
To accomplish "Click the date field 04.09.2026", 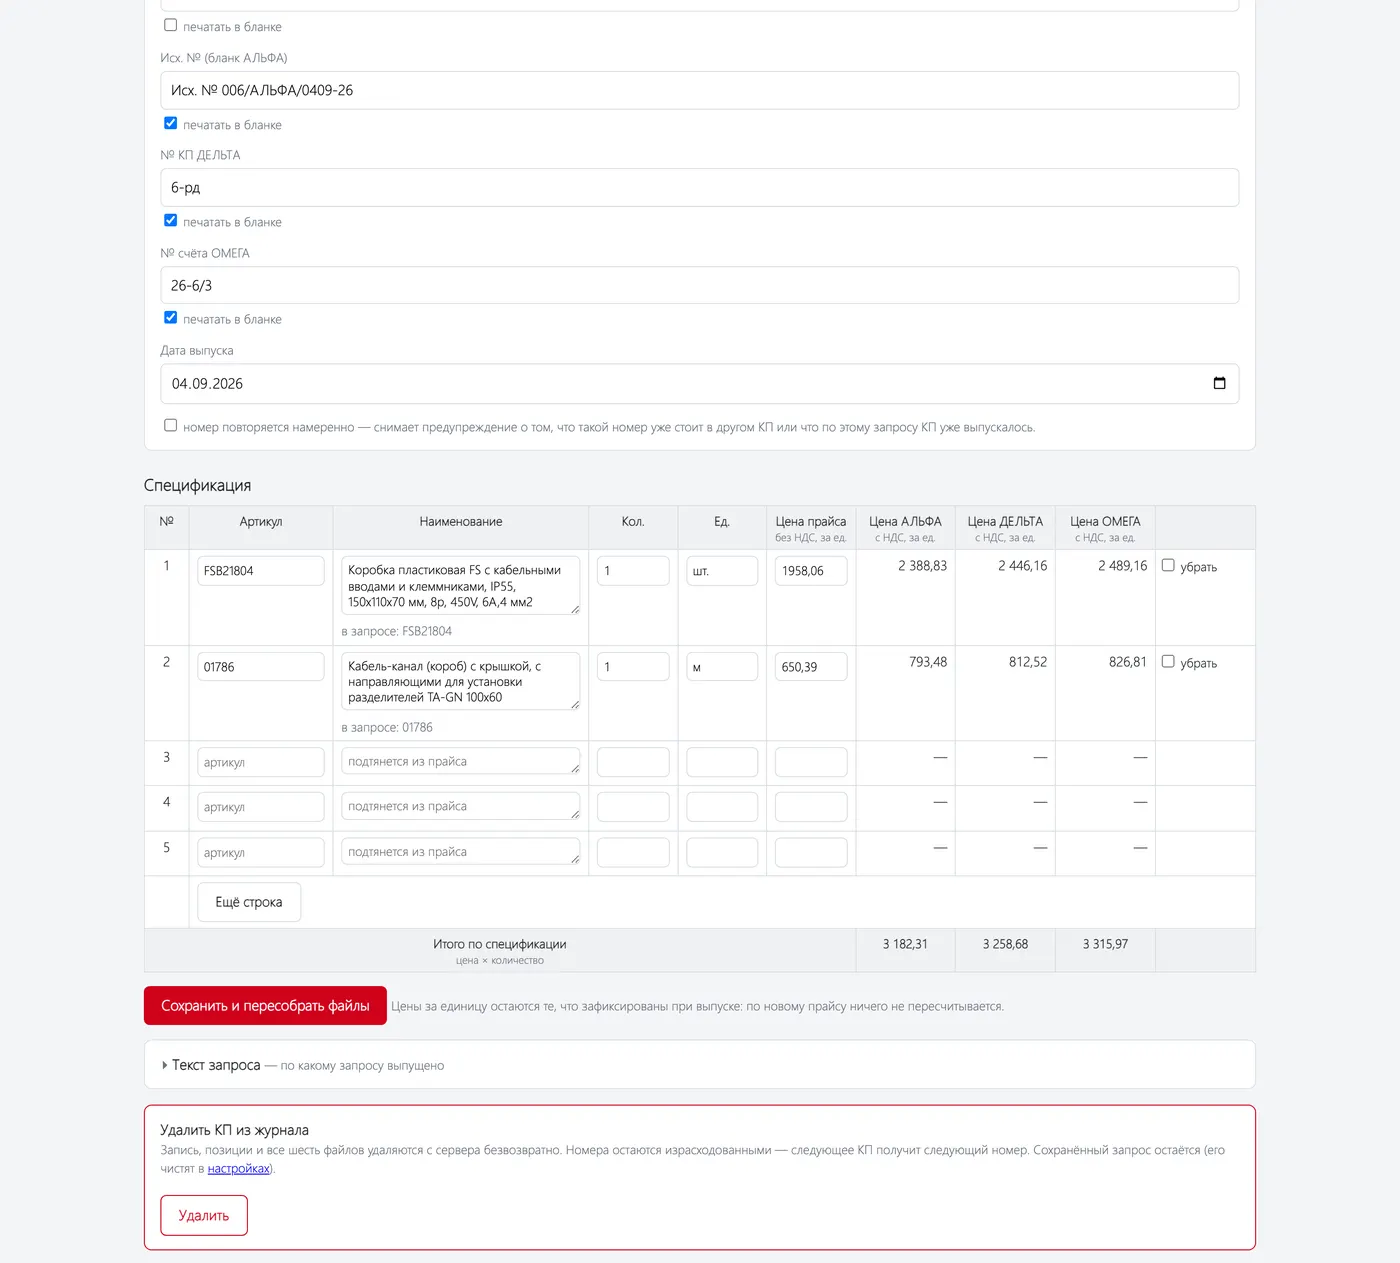I will coord(700,384).
